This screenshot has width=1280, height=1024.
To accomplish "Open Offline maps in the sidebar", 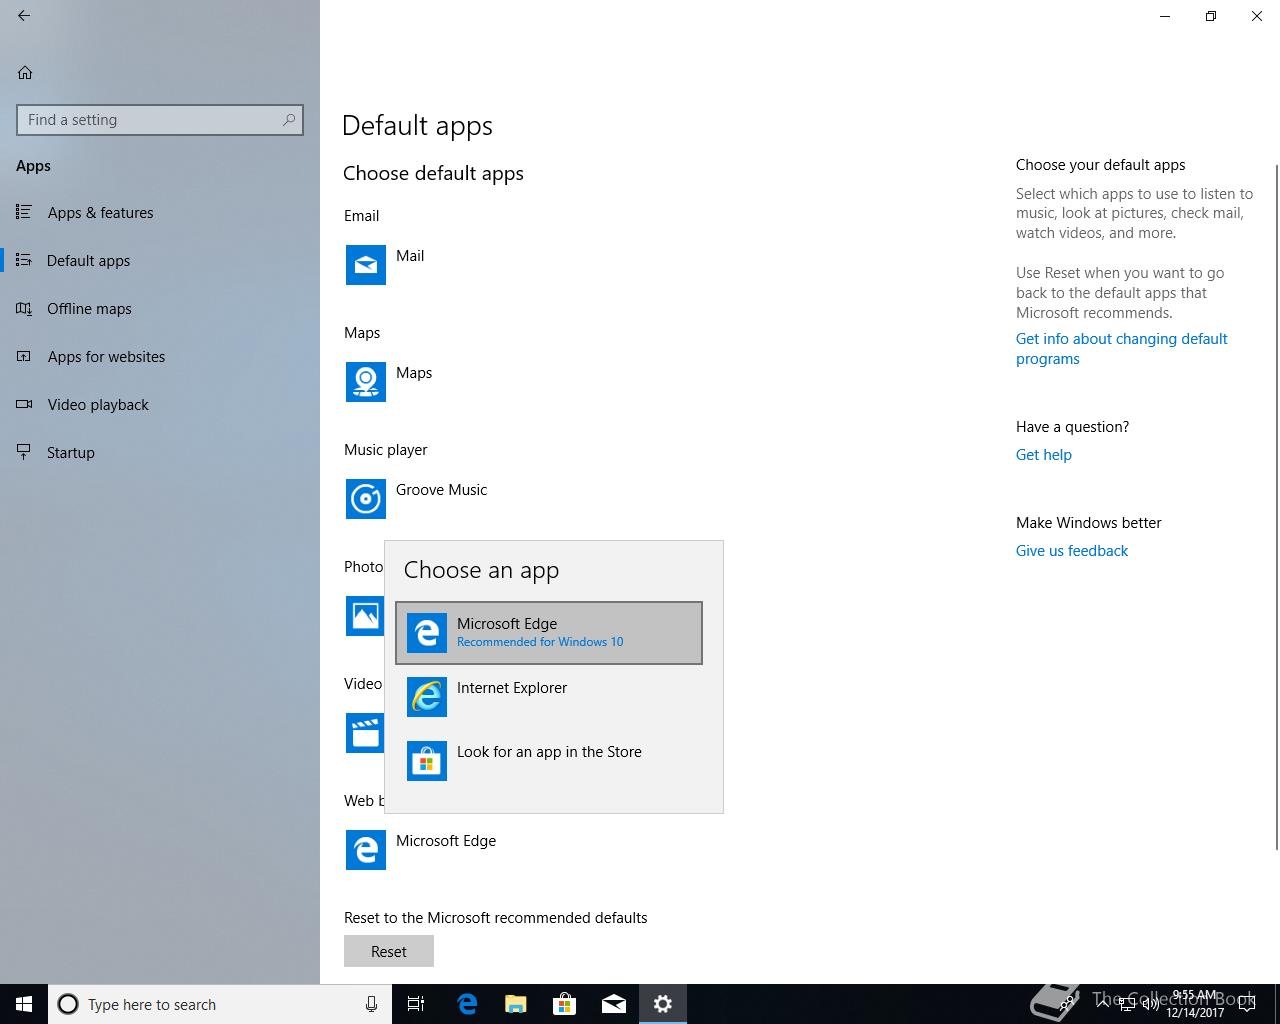I will click(x=160, y=309).
